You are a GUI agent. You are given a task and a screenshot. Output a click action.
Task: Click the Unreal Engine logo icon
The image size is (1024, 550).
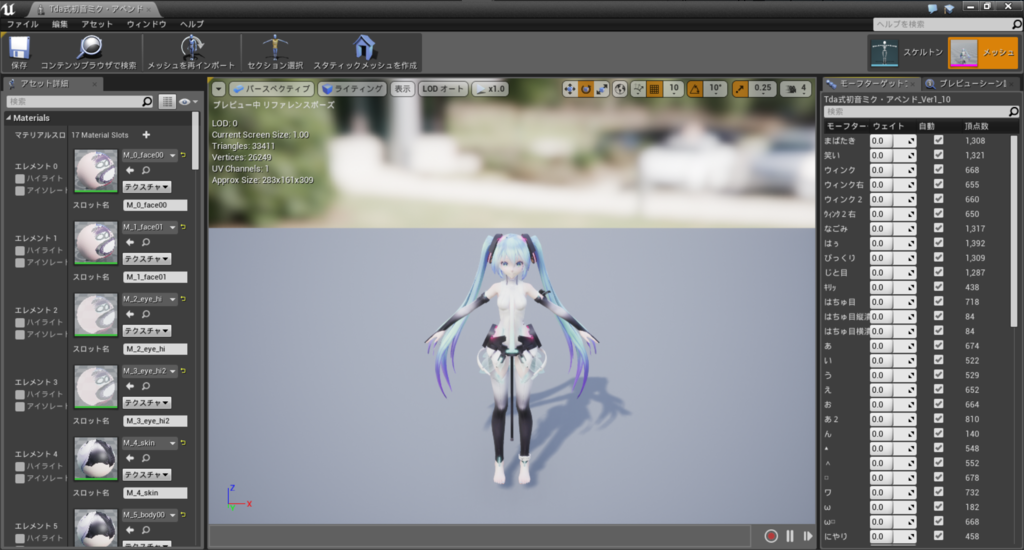[9, 9]
